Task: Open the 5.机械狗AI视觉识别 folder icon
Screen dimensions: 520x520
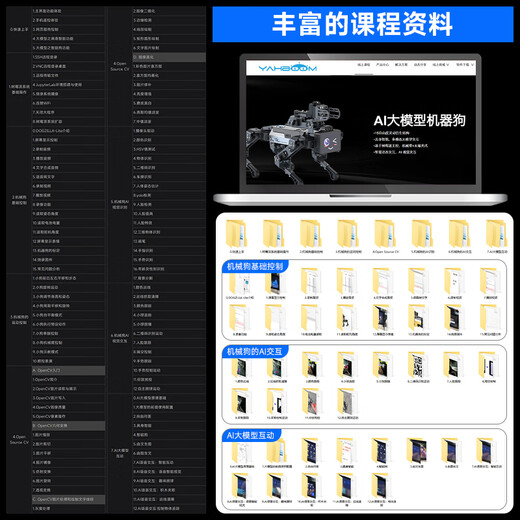Action: pos(423,233)
